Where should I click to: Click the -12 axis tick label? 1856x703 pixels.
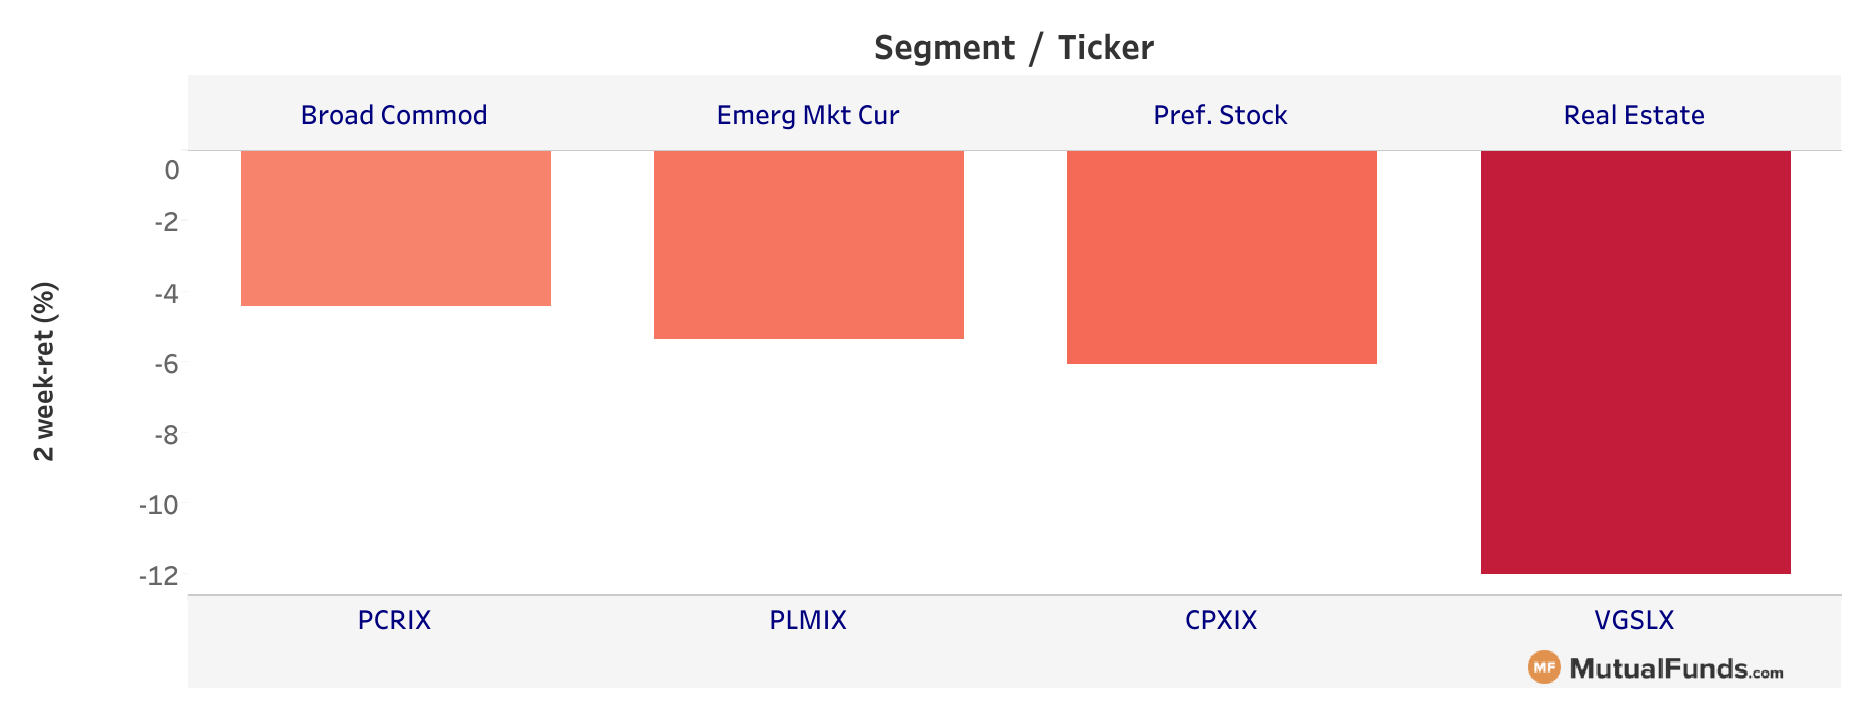[159, 576]
